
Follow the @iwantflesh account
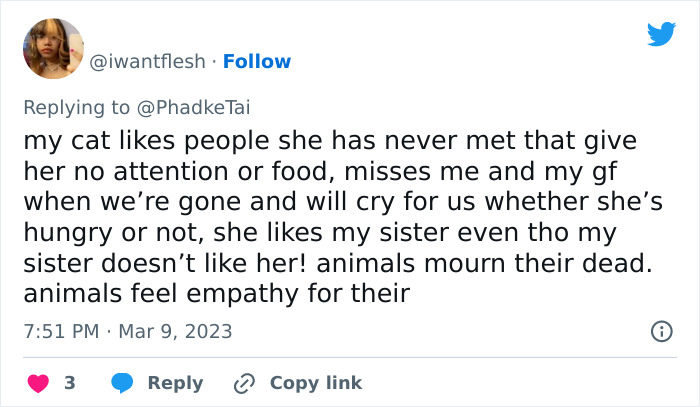tap(257, 62)
